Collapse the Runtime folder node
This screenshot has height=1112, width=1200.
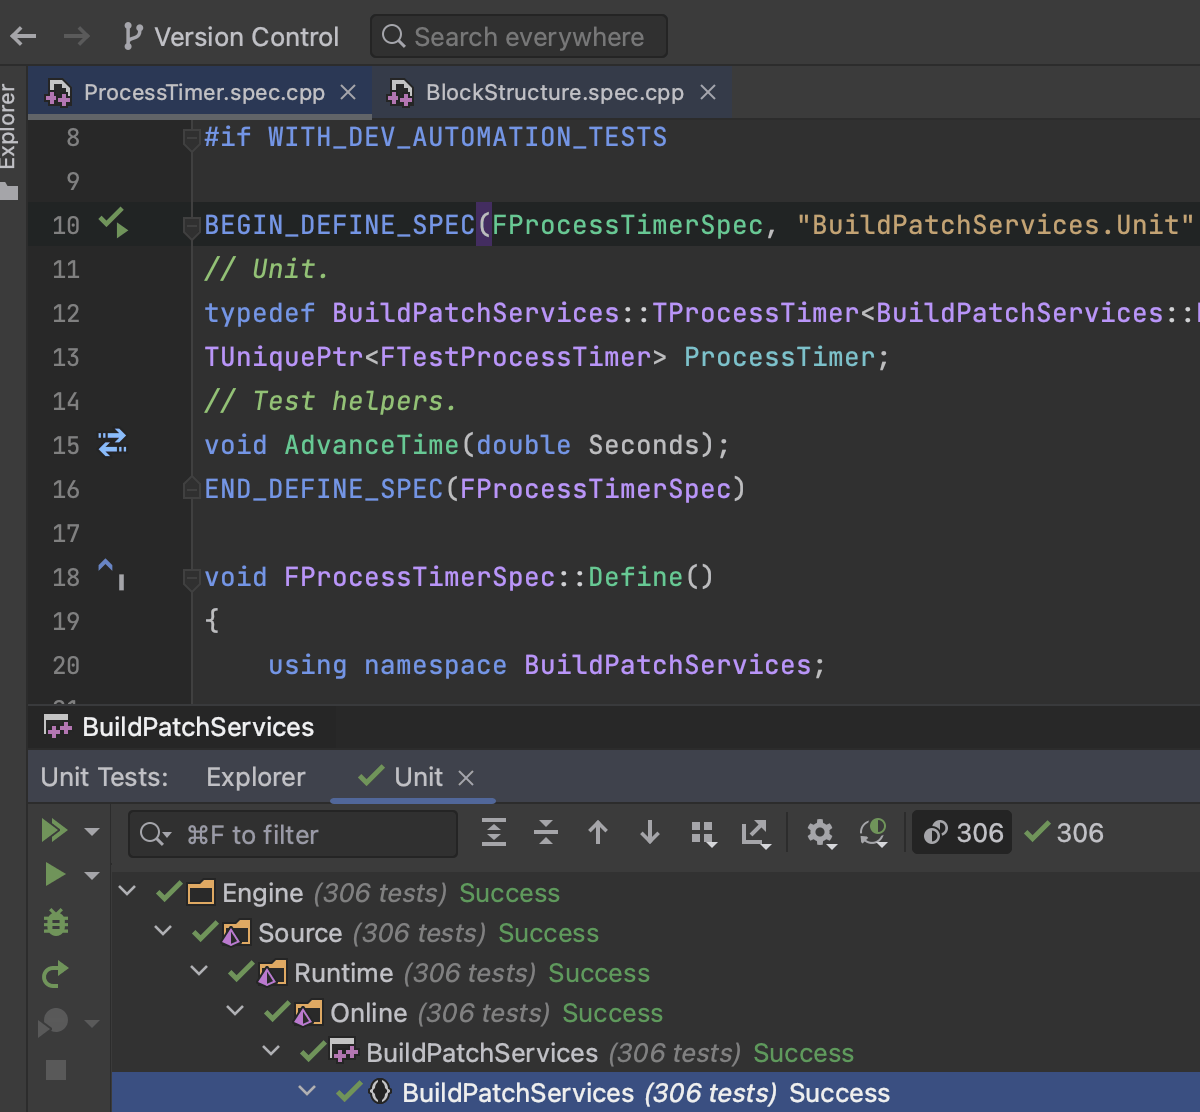(x=200, y=972)
